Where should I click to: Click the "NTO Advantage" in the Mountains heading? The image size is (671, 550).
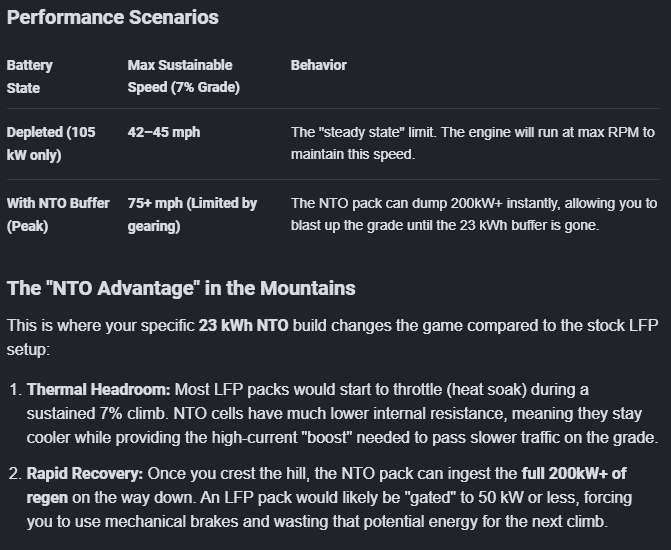(x=181, y=289)
